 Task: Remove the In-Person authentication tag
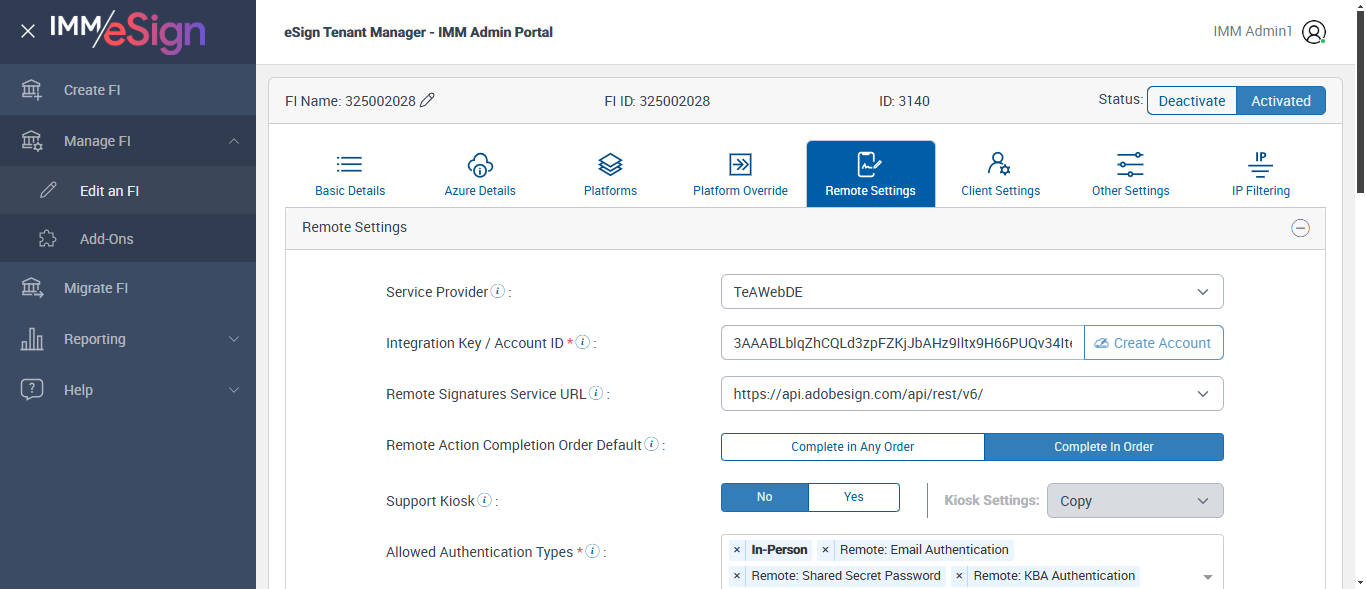point(737,550)
